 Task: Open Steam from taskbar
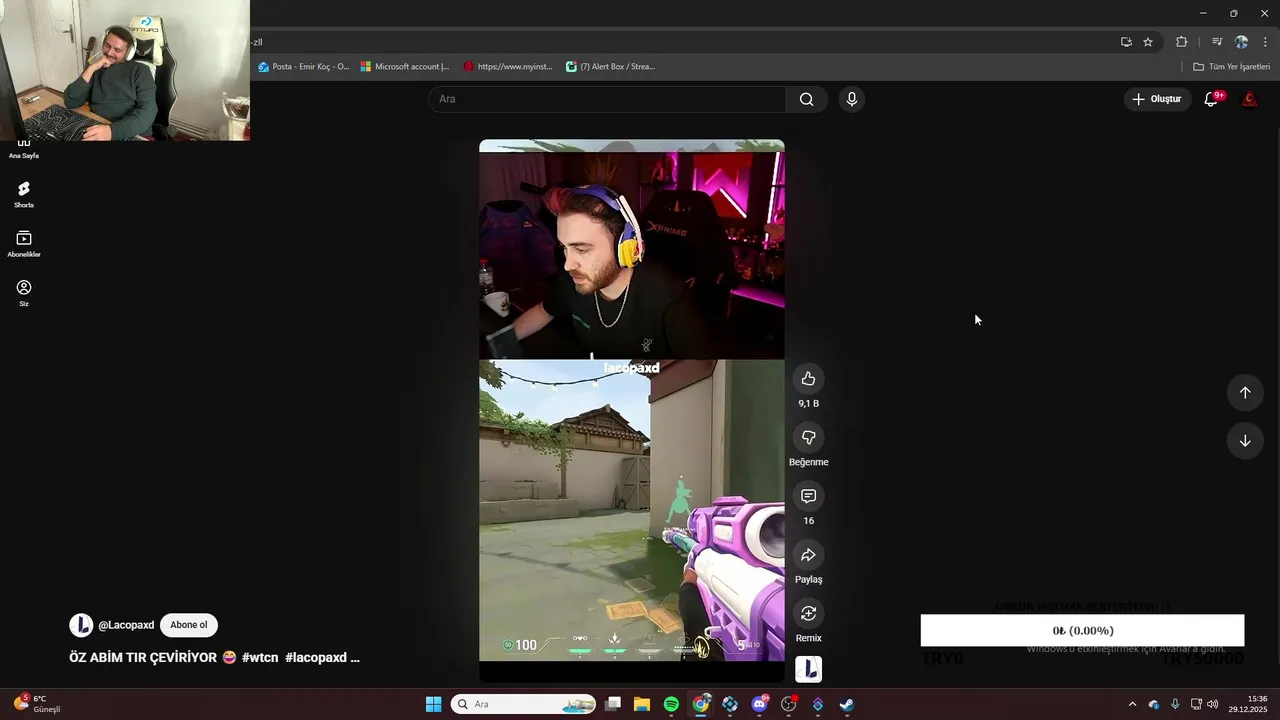pos(846,704)
